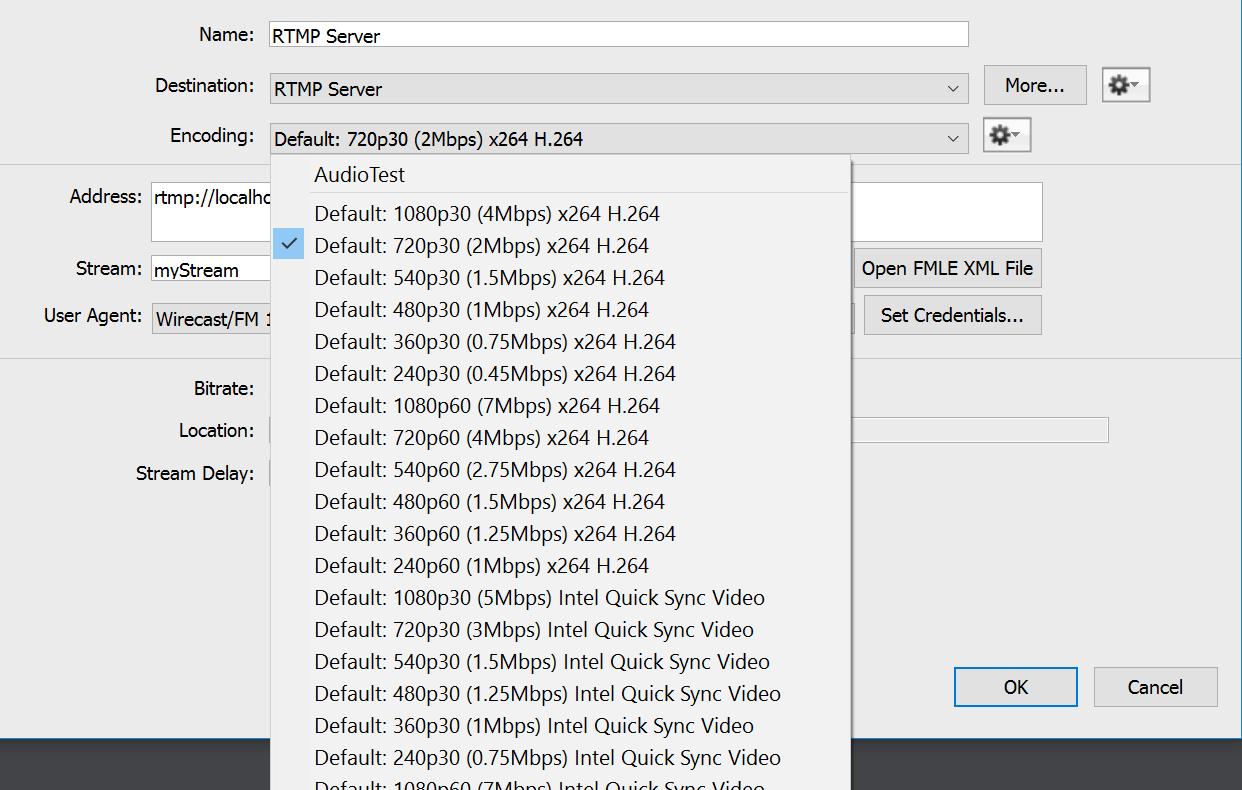Click inside the Name text field
The image size is (1242, 790).
click(x=617, y=34)
